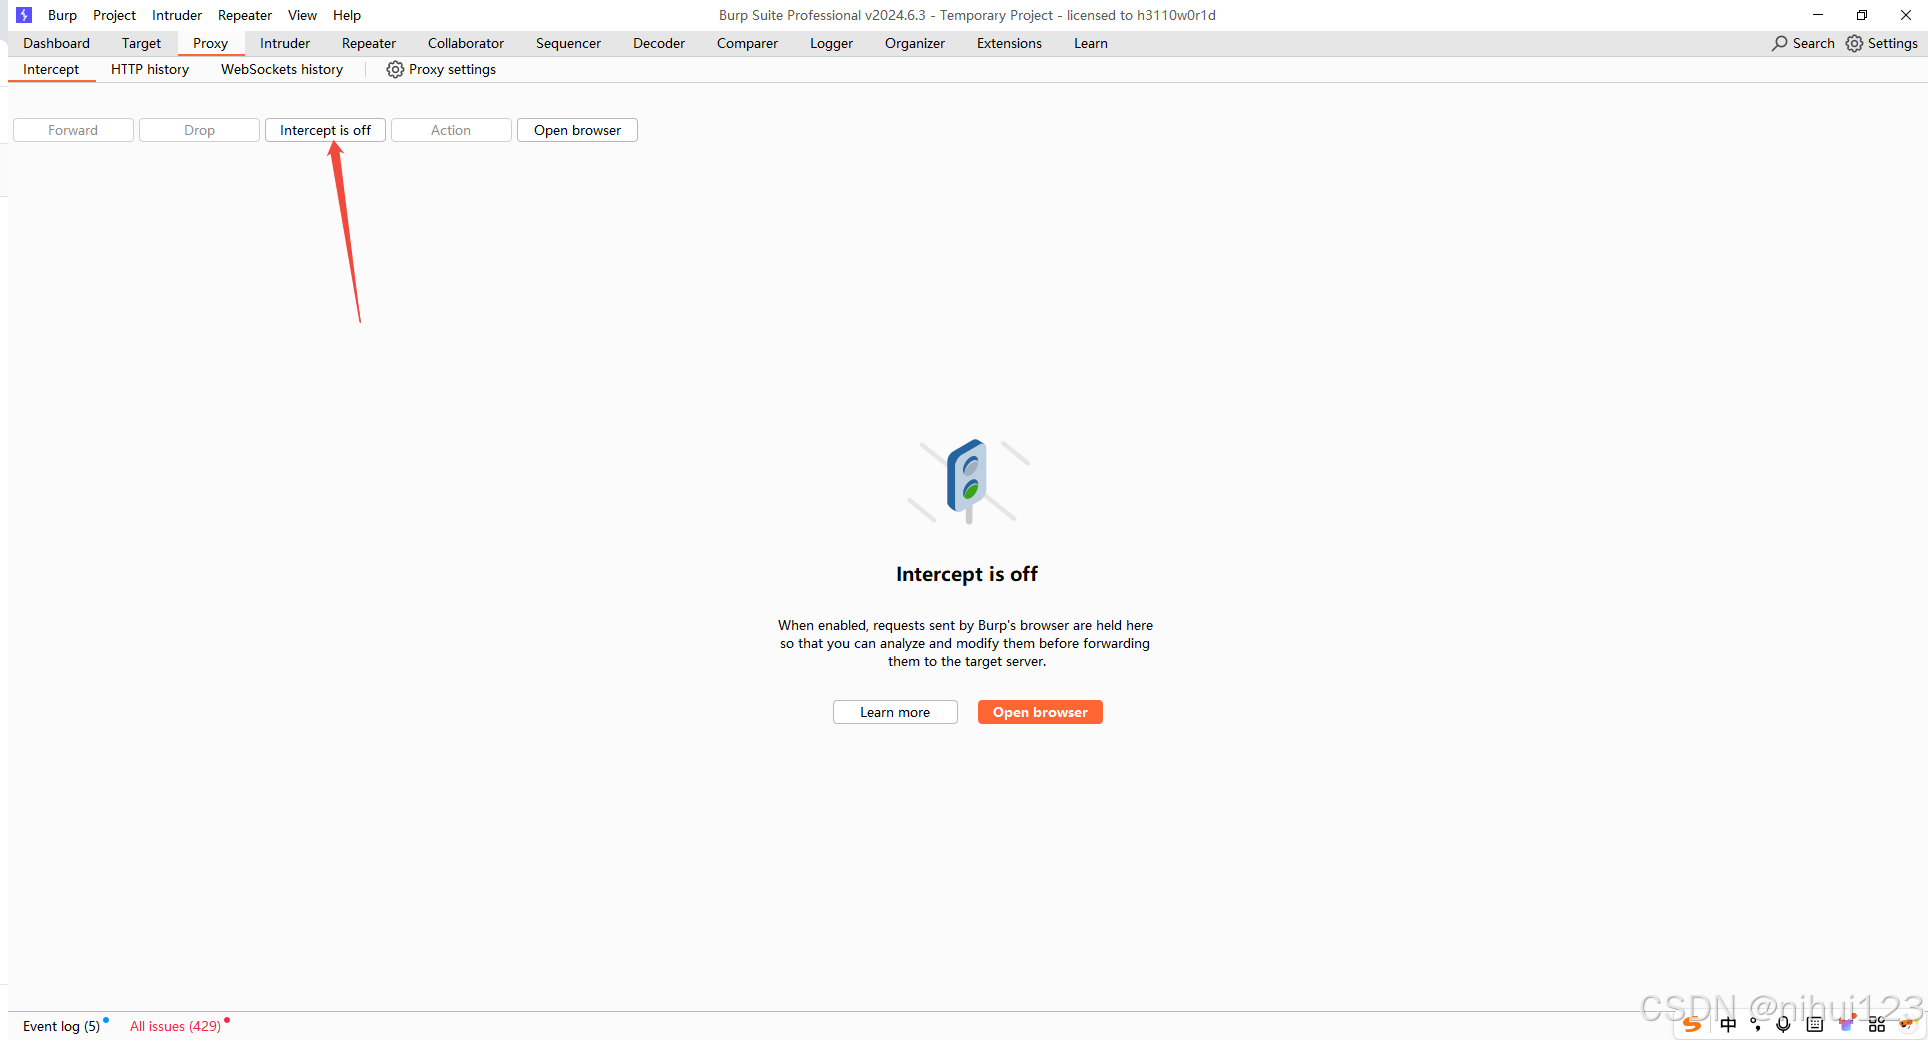1928x1040 pixels.
Task: Click the Proxy settings gear icon
Action: 395,69
